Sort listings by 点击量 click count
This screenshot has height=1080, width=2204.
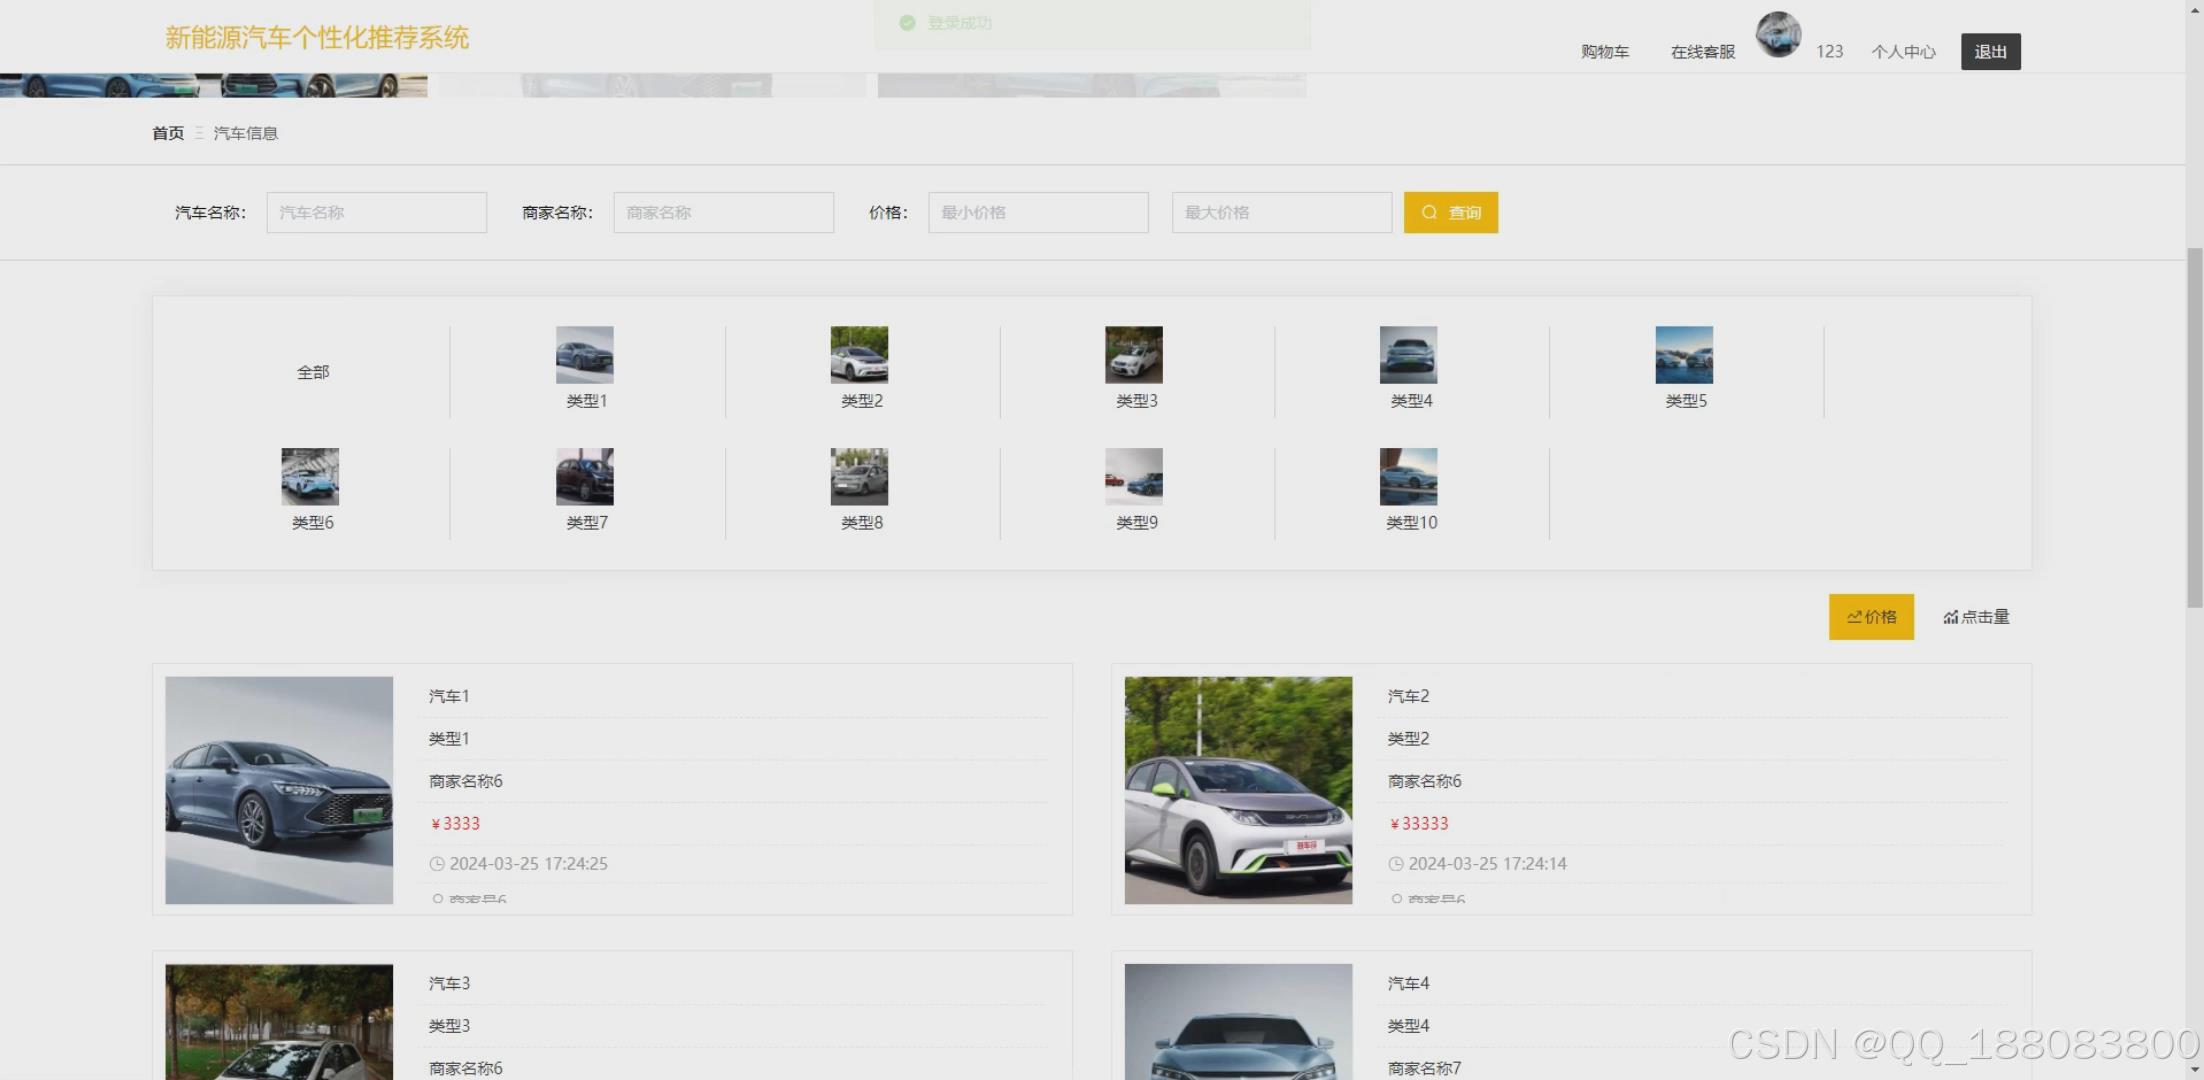click(x=1976, y=617)
